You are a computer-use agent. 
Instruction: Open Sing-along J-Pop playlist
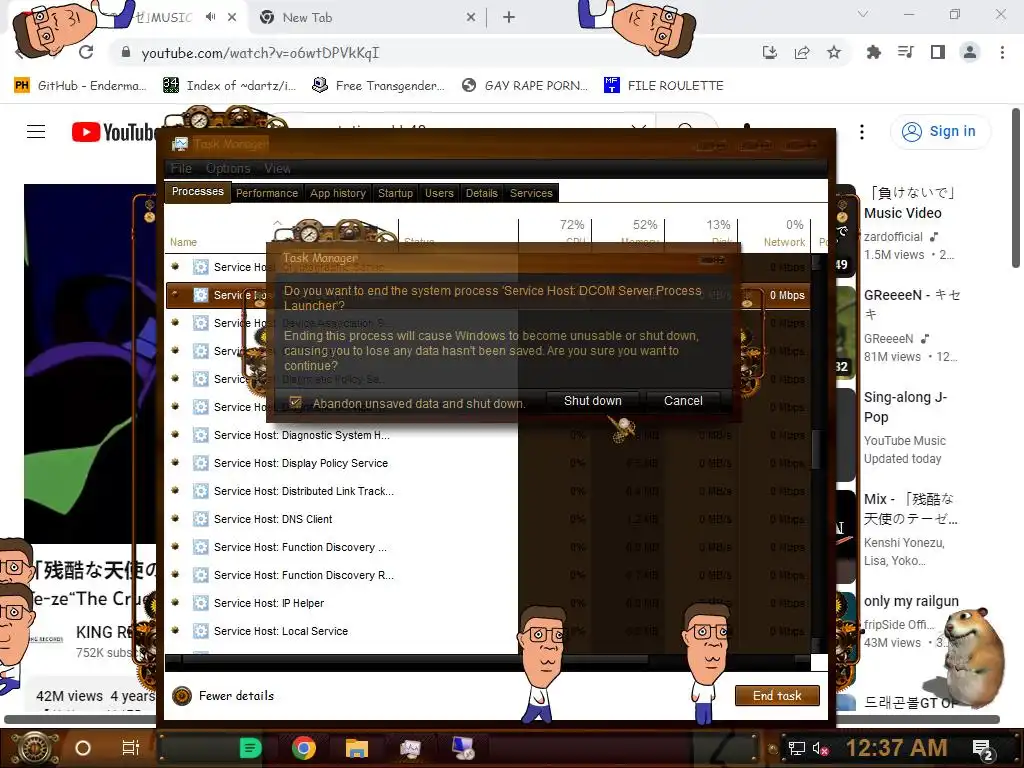click(x=905, y=407)
